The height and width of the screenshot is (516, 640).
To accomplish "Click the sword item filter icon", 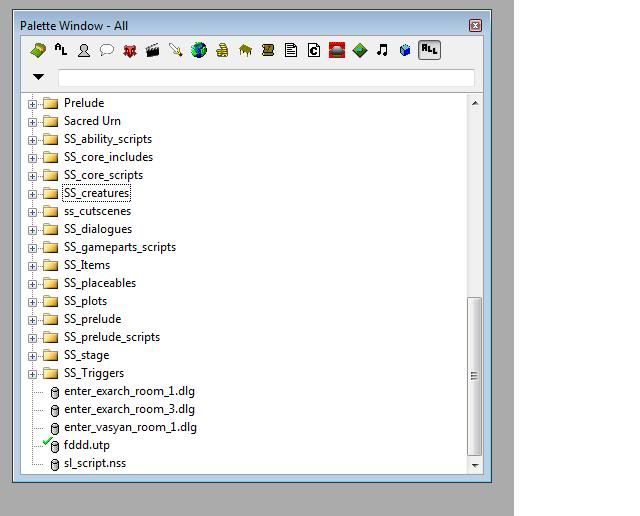I will 176,50.
